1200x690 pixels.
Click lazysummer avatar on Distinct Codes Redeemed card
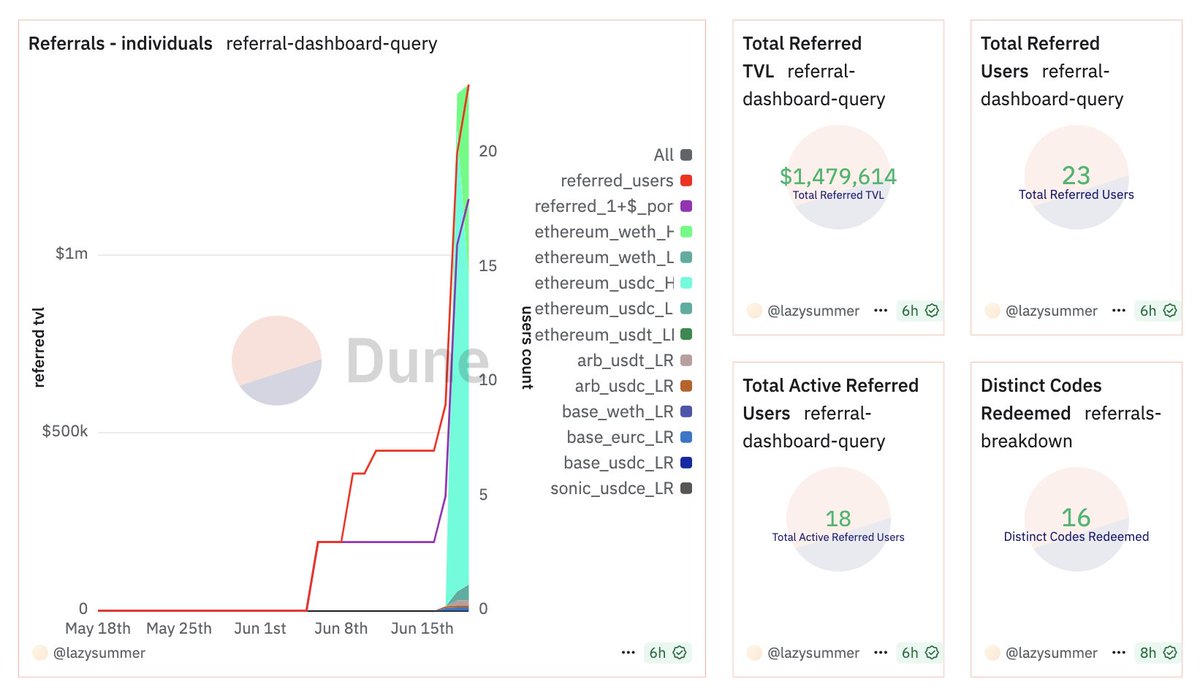[x=992, y=653]
